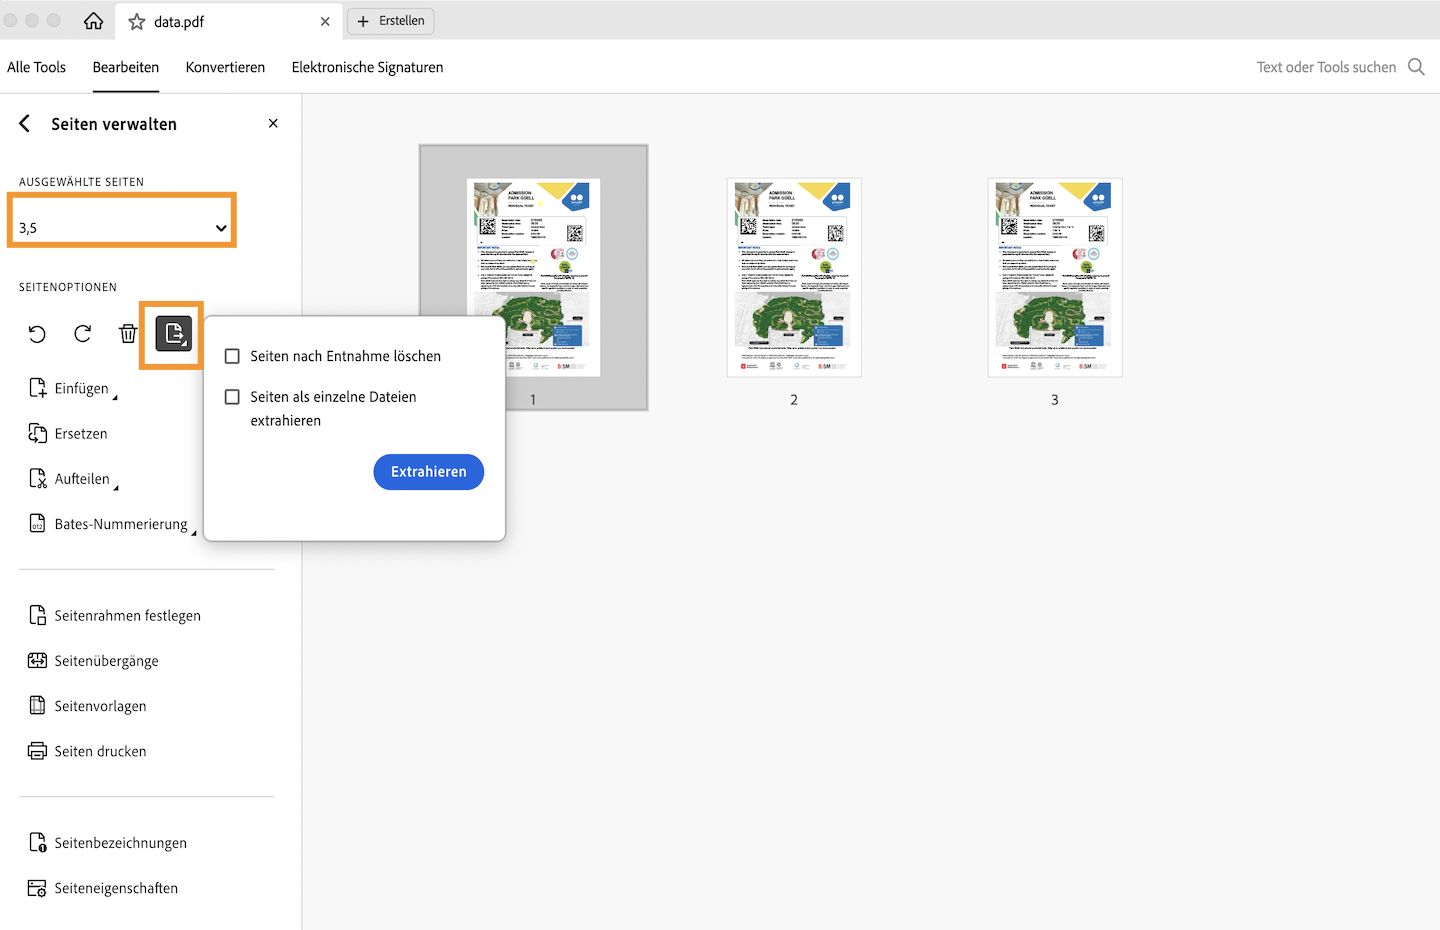Check Seiten als einzelne Dateien extrahieren
The image size is (1440, 930).
(232, 396)
